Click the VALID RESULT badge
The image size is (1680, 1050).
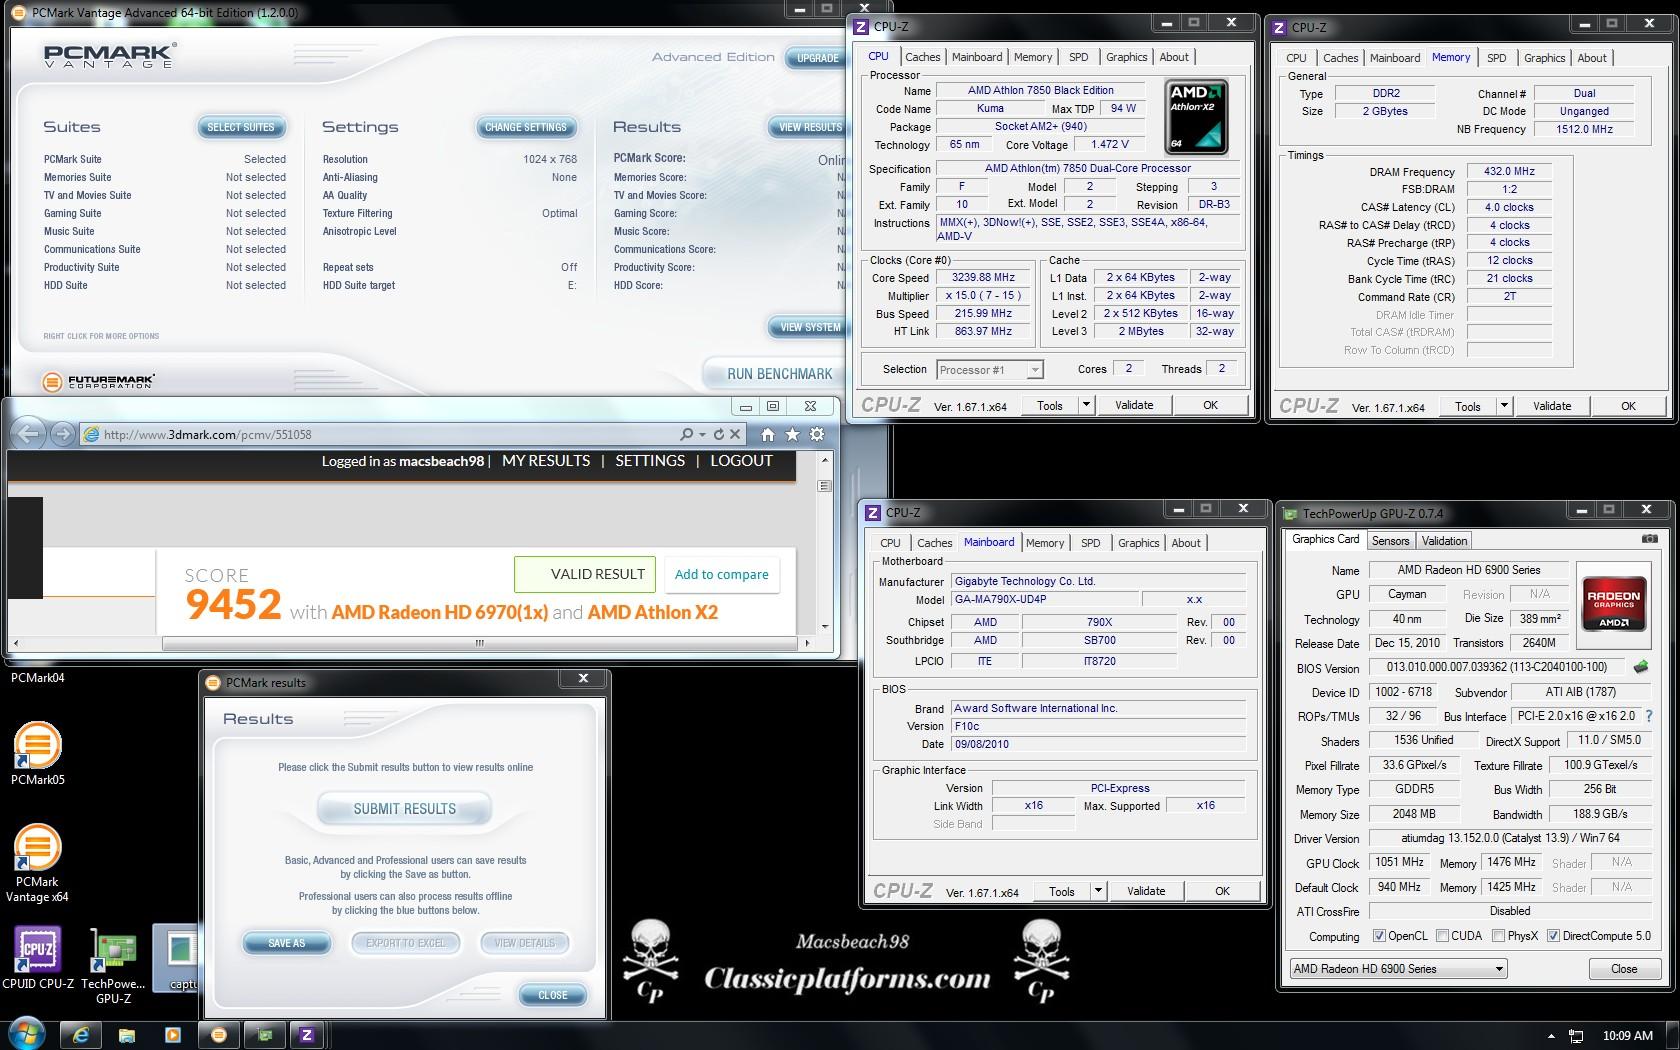[x=585, y=574]
